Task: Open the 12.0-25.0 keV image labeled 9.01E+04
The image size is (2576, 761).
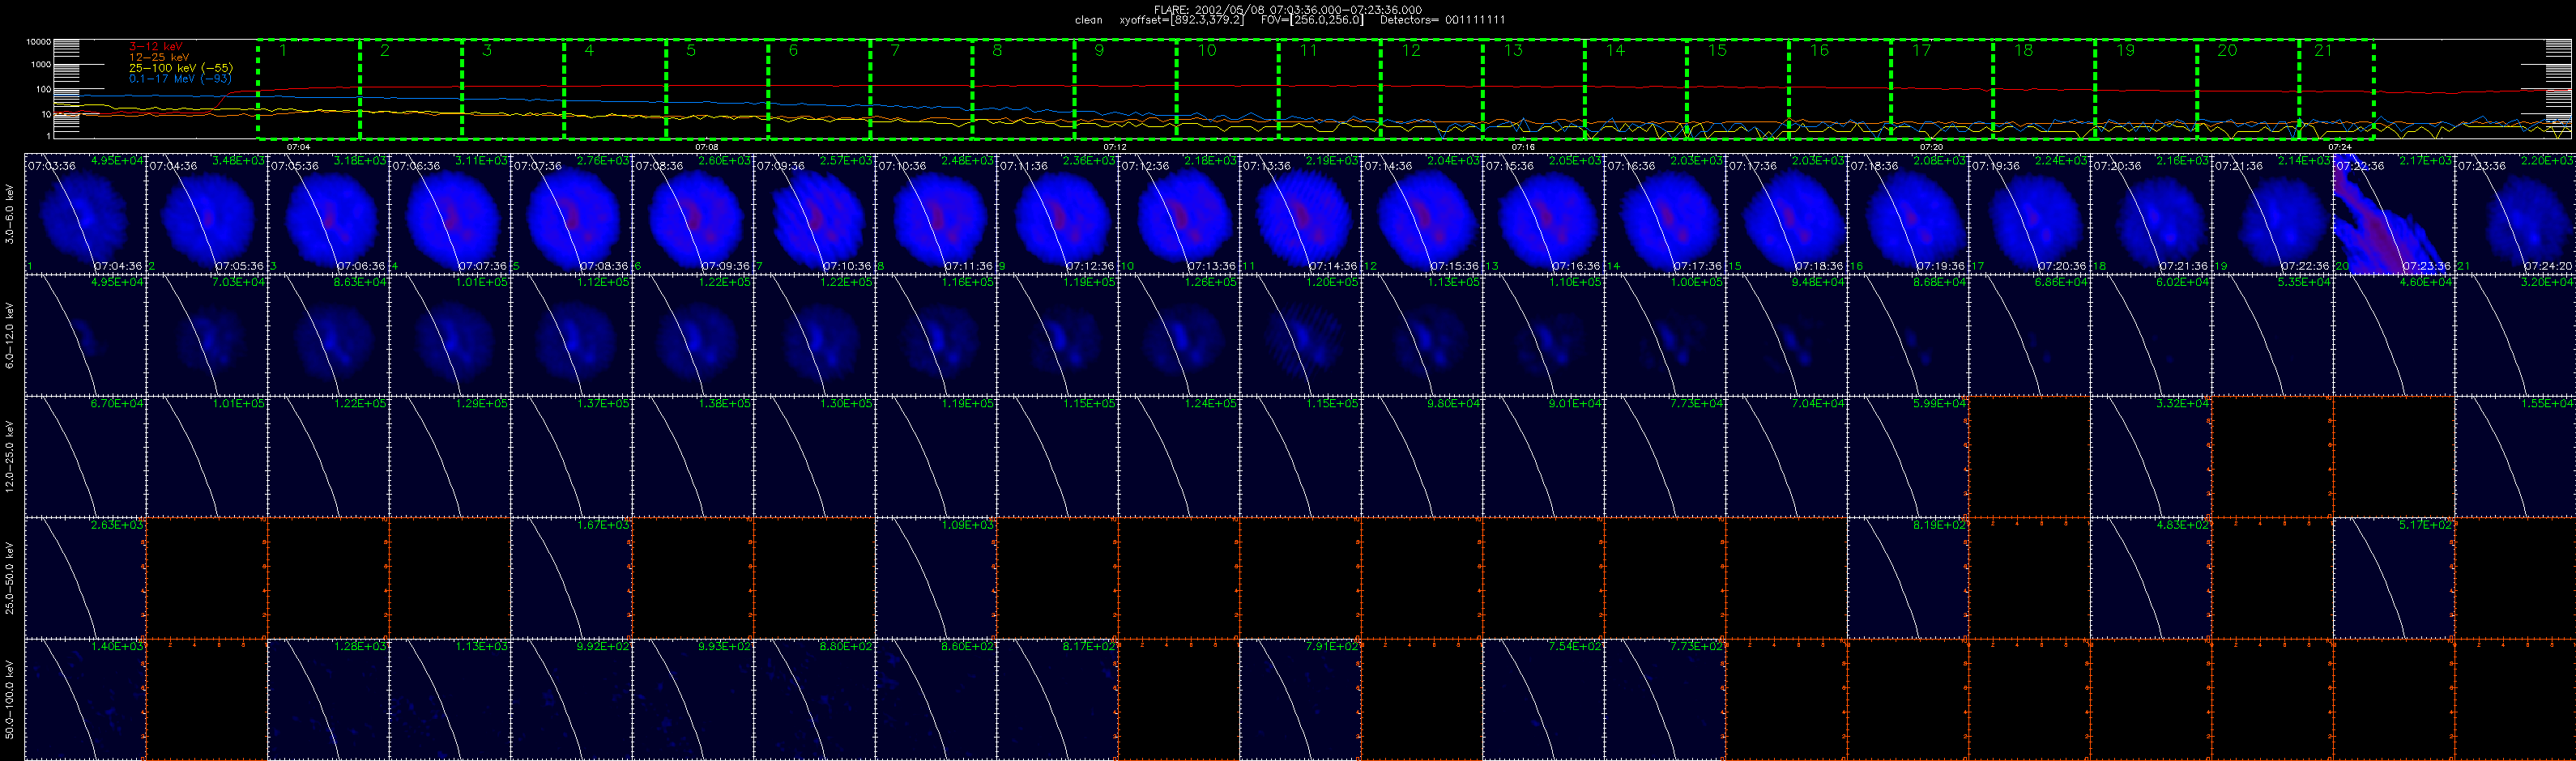Action: tap(1543, 456)
